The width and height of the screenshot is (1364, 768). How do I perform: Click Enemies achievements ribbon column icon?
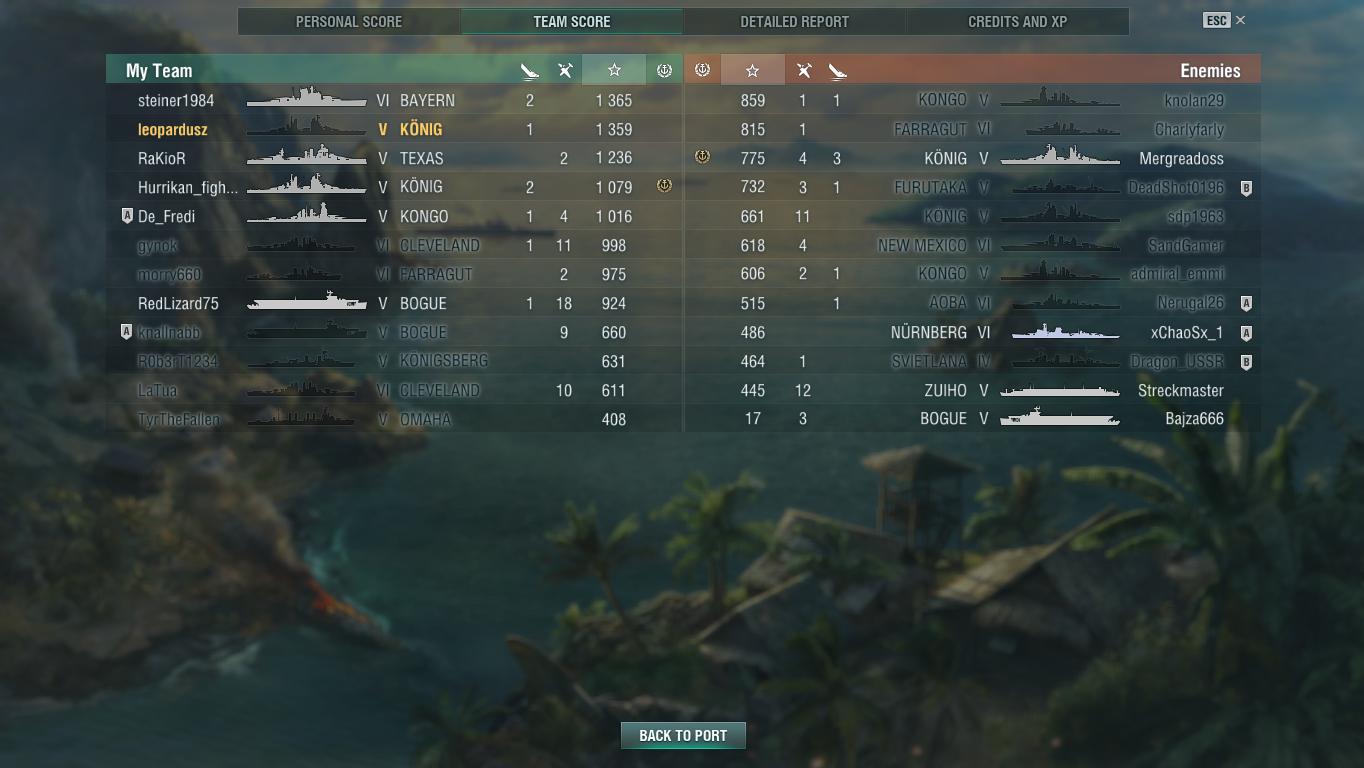click(702, 70)
